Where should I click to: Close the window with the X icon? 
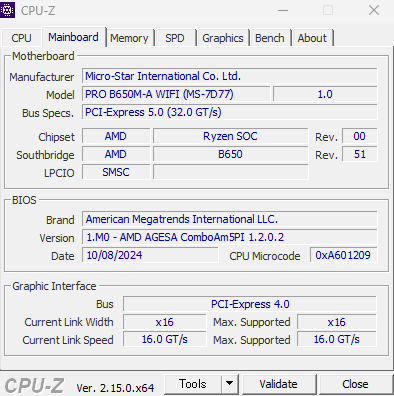coord(374,10)
